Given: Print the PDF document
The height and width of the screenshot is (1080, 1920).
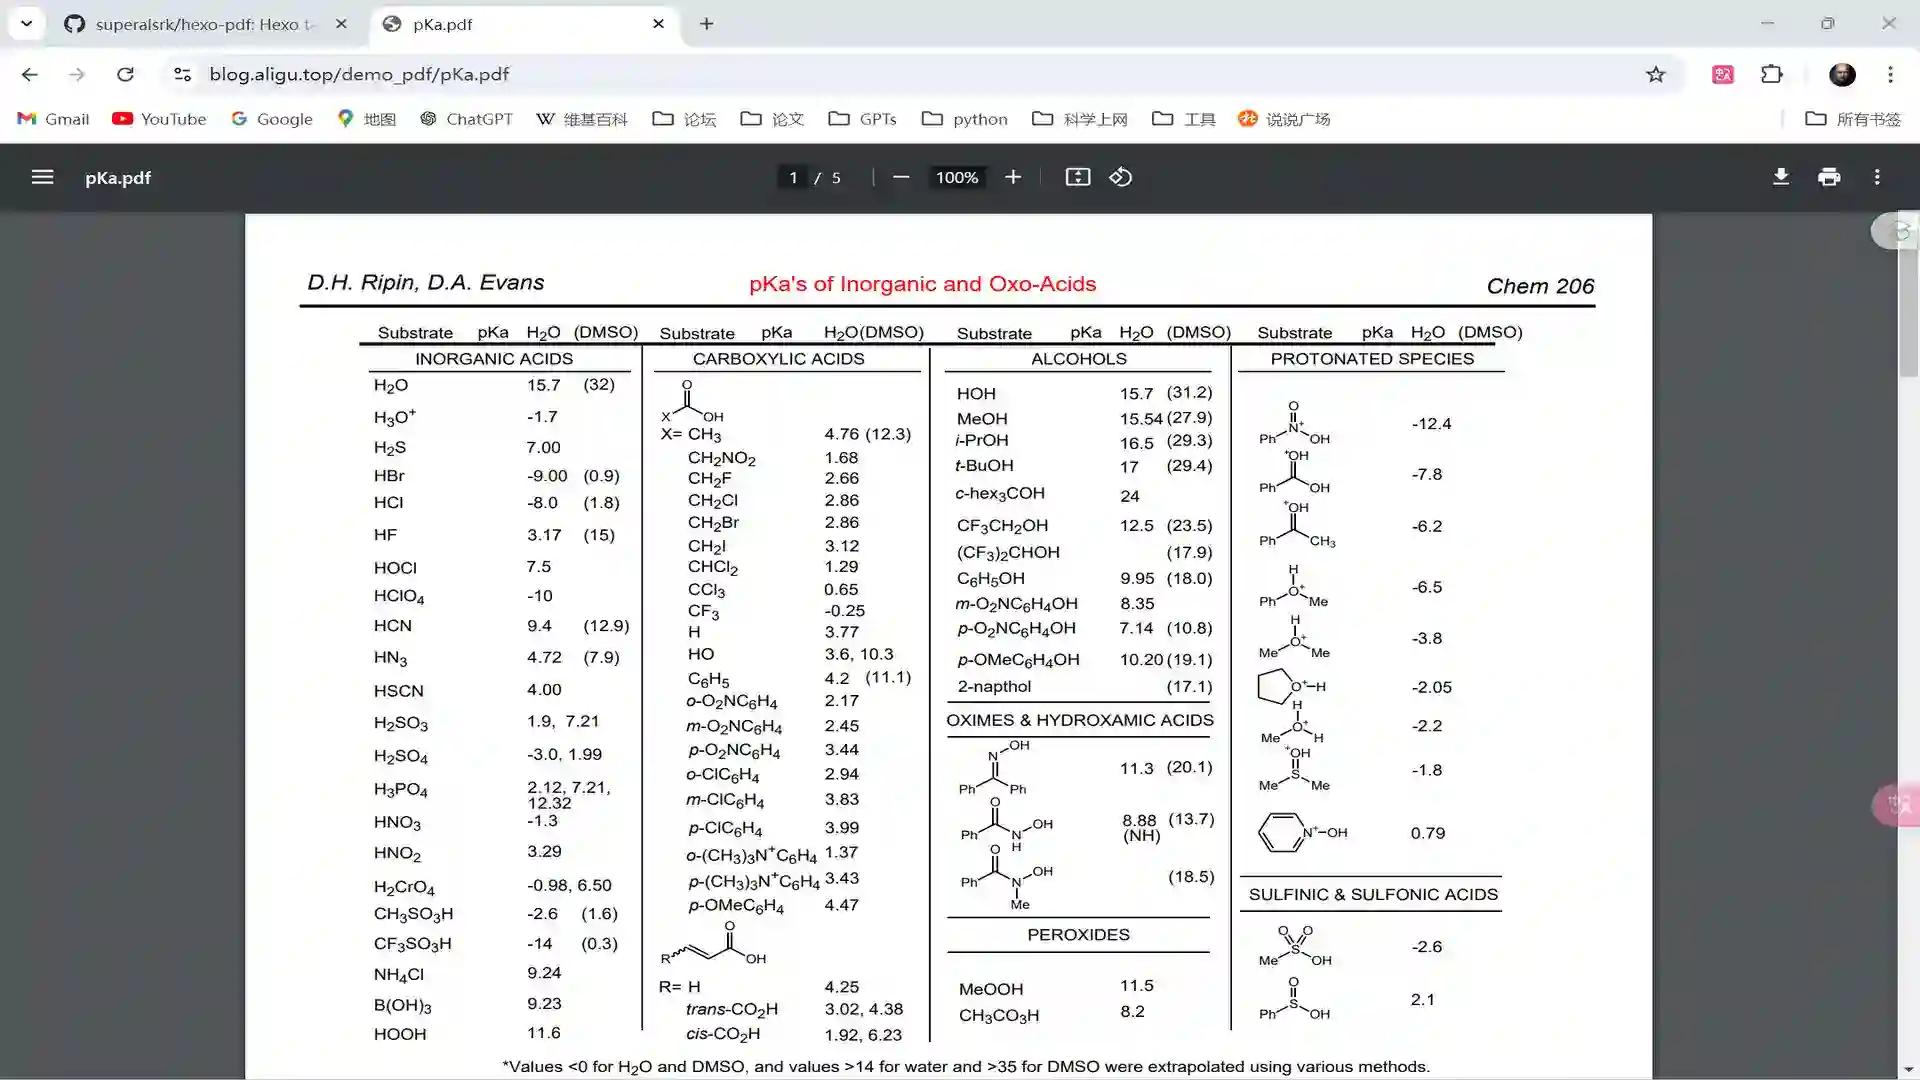Looking at the screenshot, I should [1829, 177].
